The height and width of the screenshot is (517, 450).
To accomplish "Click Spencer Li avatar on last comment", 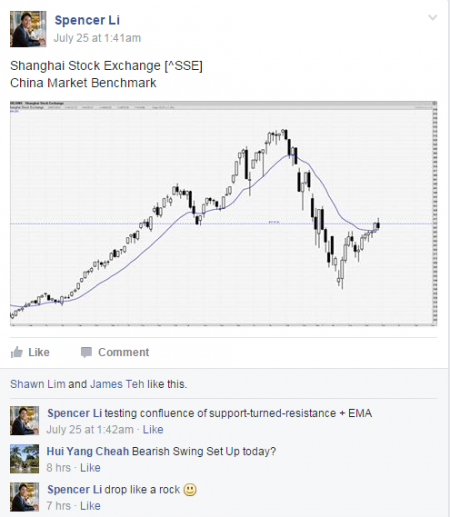I will click(x=24, y=497).
